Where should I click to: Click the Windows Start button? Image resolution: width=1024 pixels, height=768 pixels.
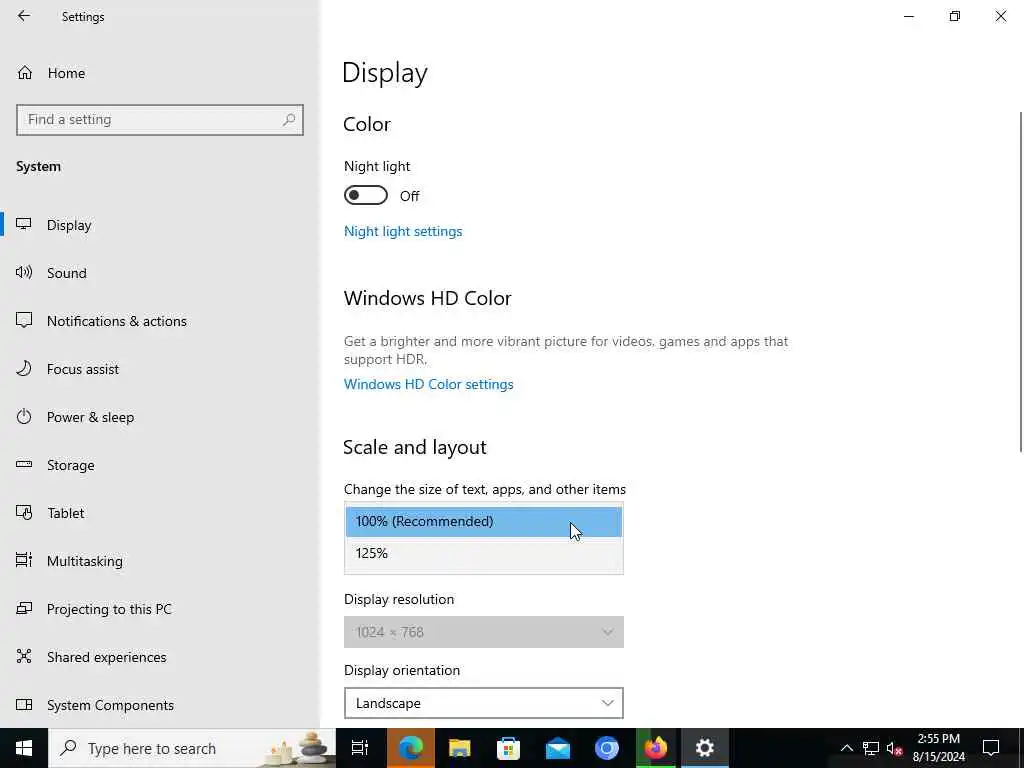(x=24, y=748)
